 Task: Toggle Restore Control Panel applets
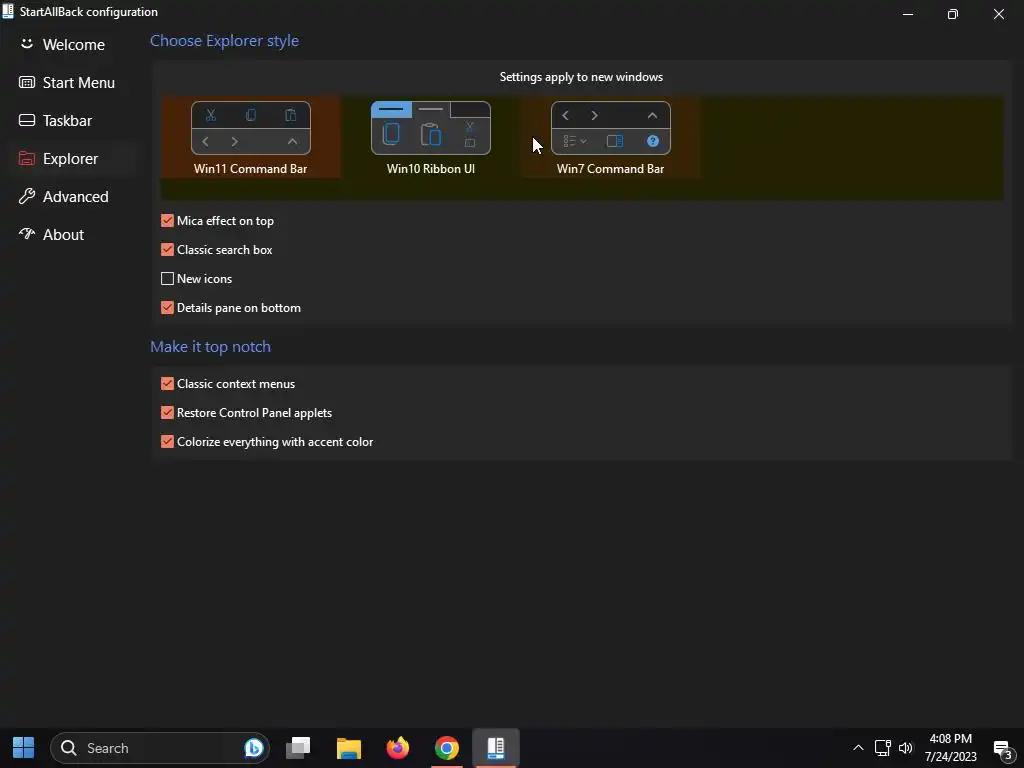click(x=167, y=413)
